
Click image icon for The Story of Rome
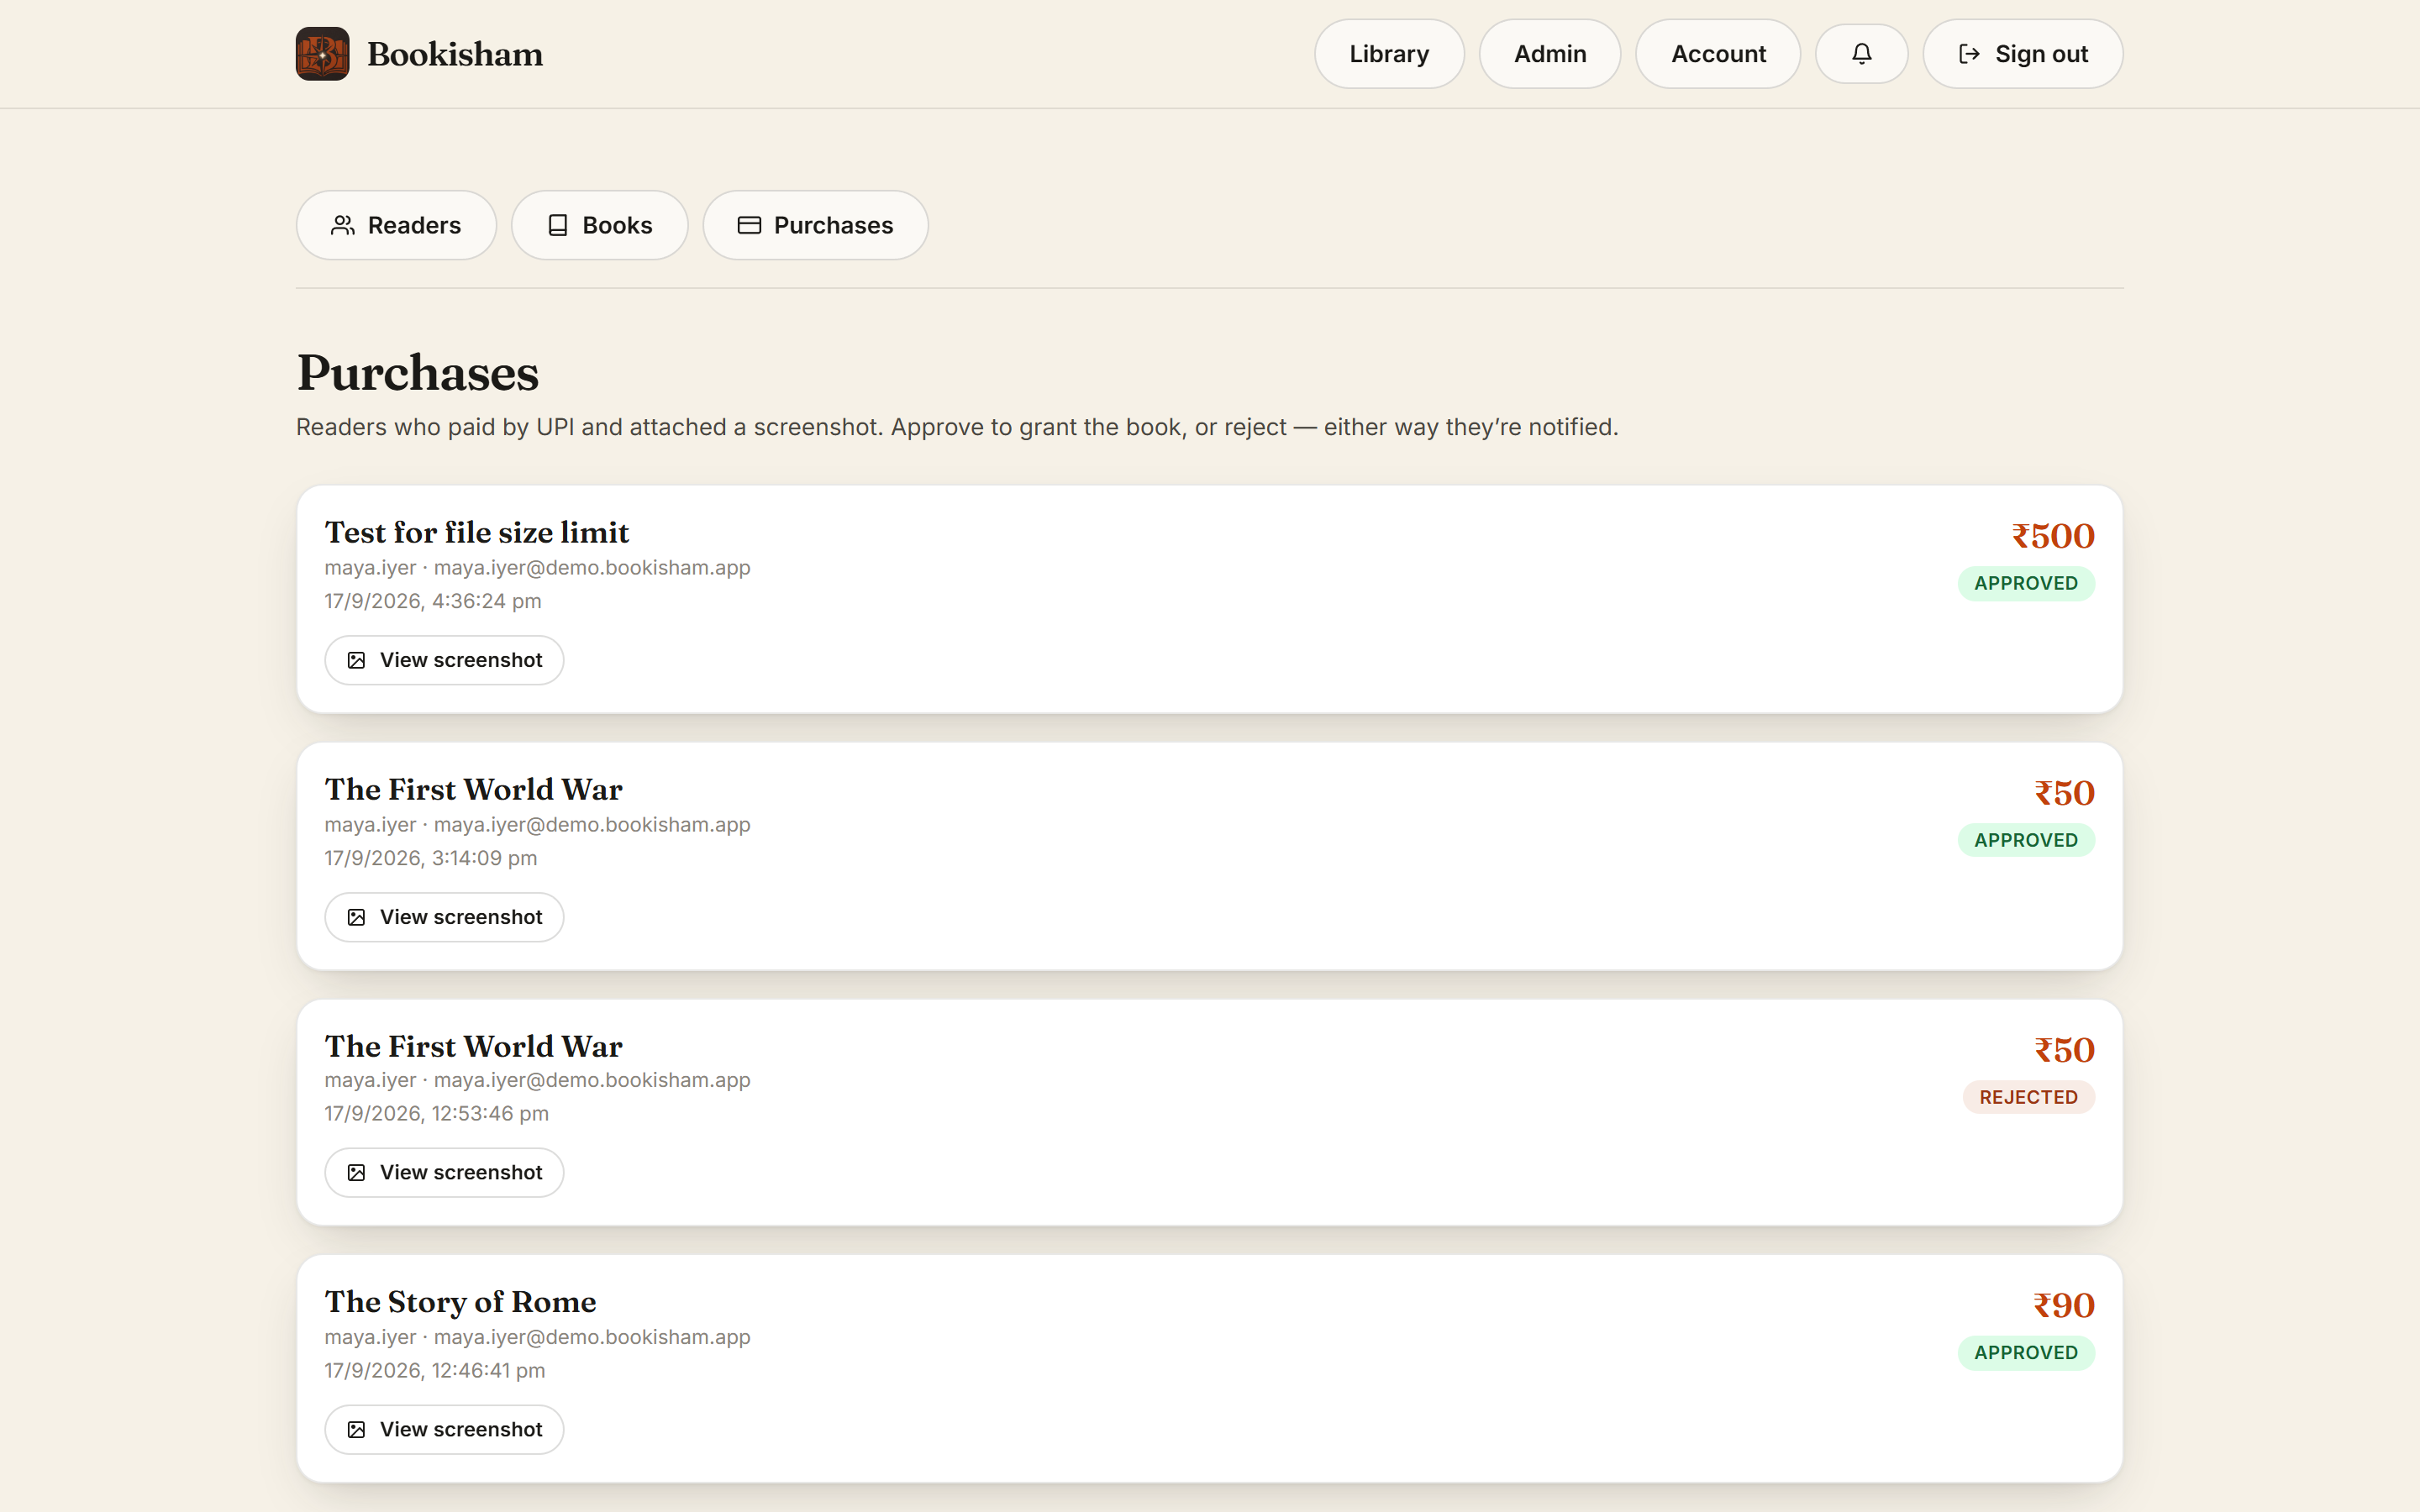[356, 1430]
